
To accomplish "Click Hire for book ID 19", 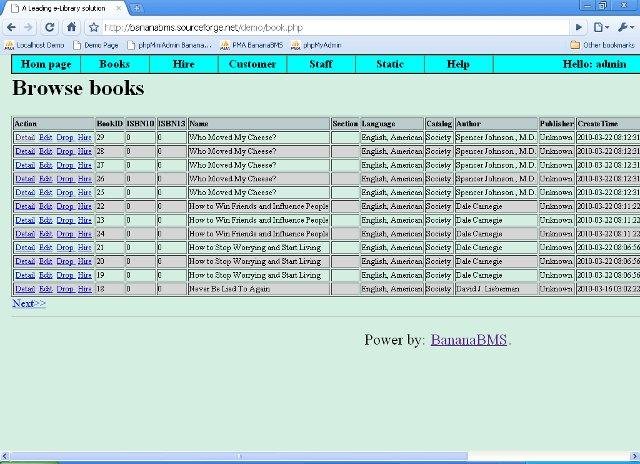I will (84, 275).
